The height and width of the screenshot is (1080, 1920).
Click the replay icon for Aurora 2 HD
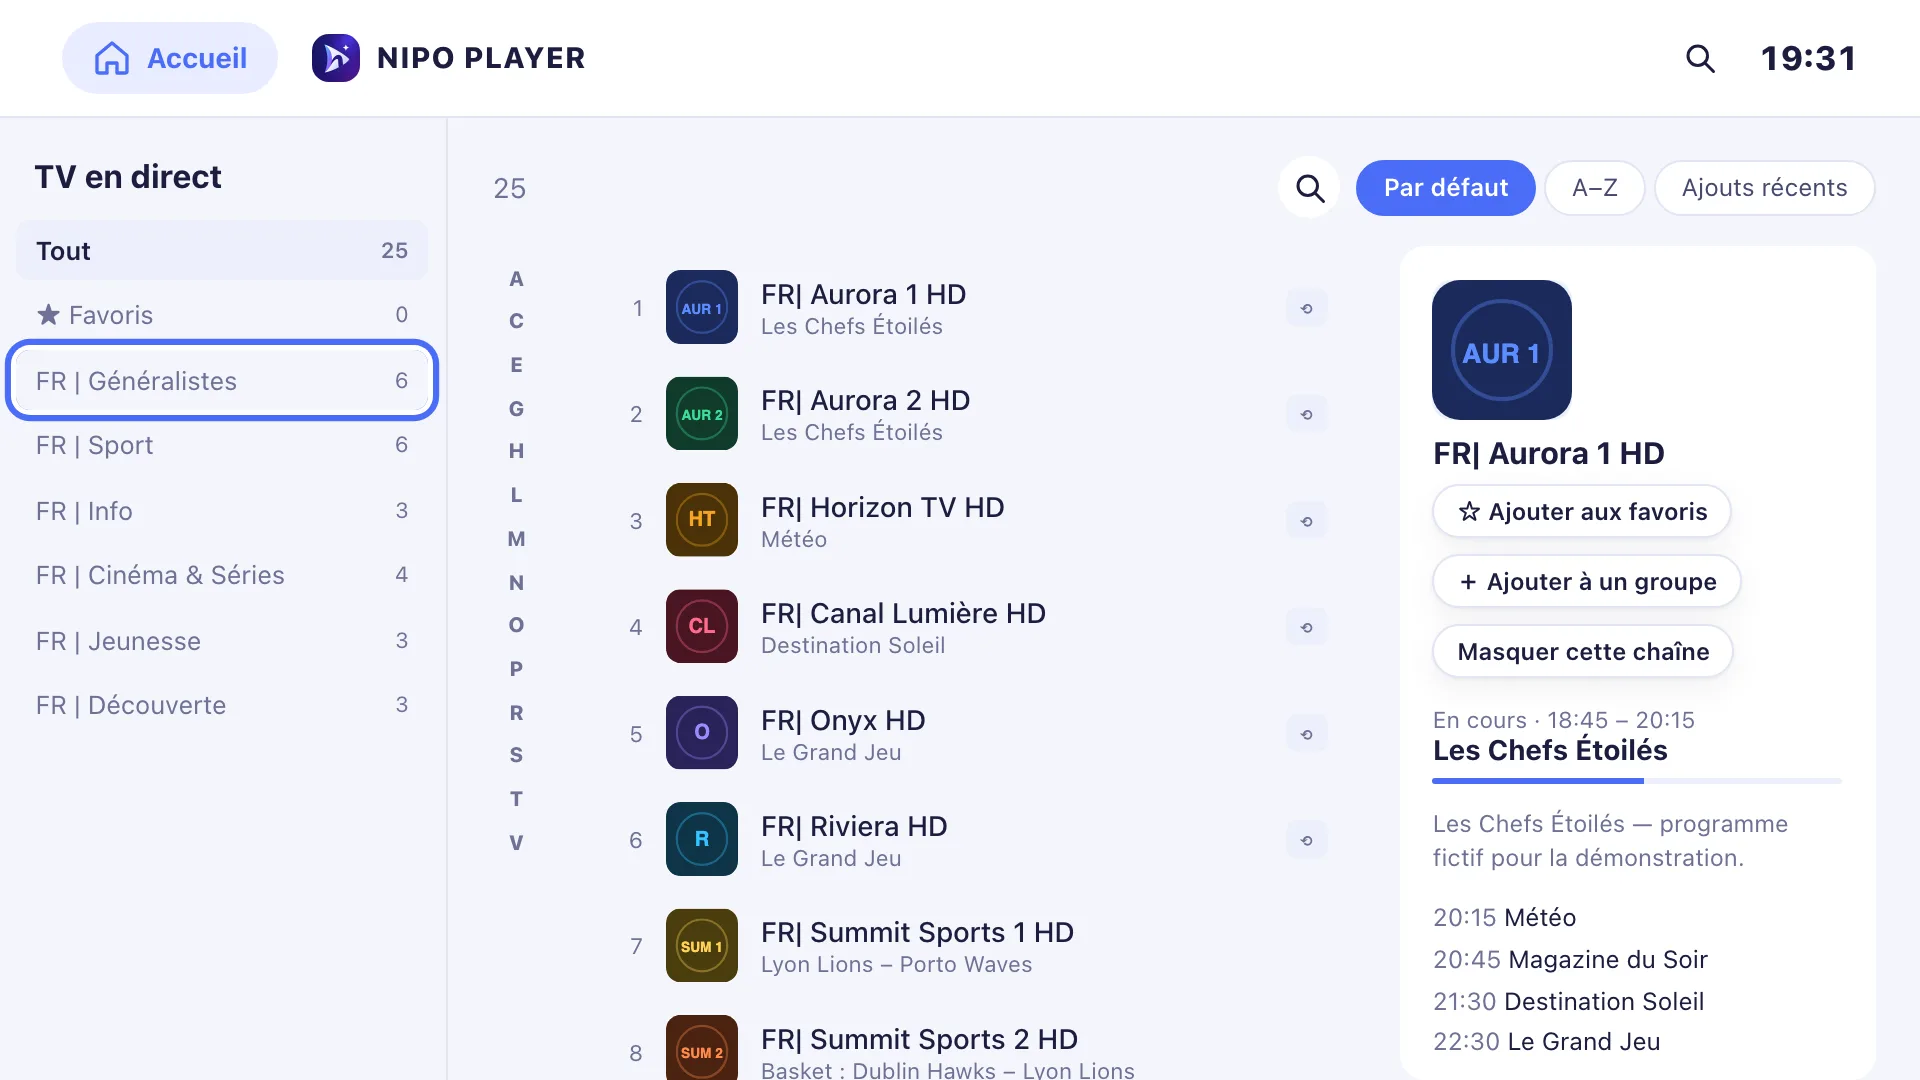[1306, 414]
